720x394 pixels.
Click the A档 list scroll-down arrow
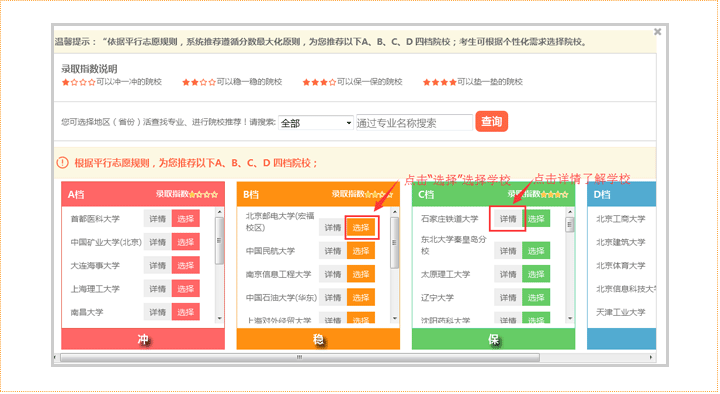tap(219, 318)
